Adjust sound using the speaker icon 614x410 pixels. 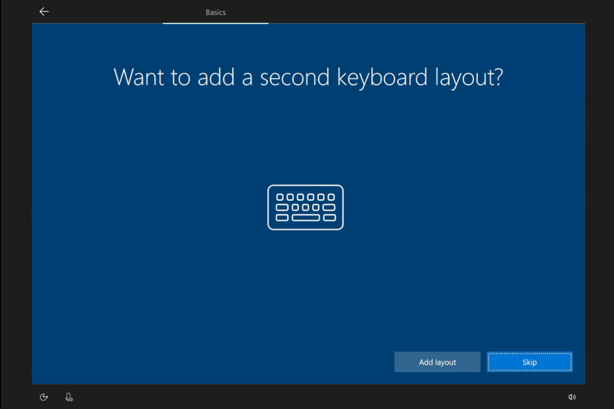tap(572, 397)
